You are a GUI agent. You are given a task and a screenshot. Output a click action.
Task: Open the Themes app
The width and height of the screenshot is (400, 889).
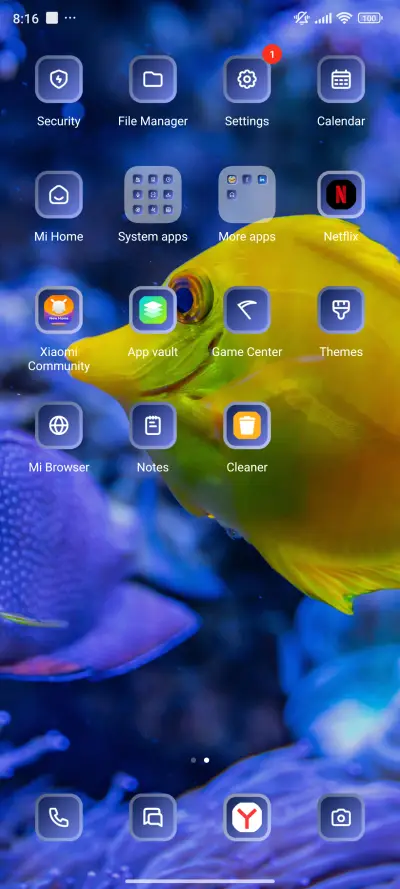(341, 310)
